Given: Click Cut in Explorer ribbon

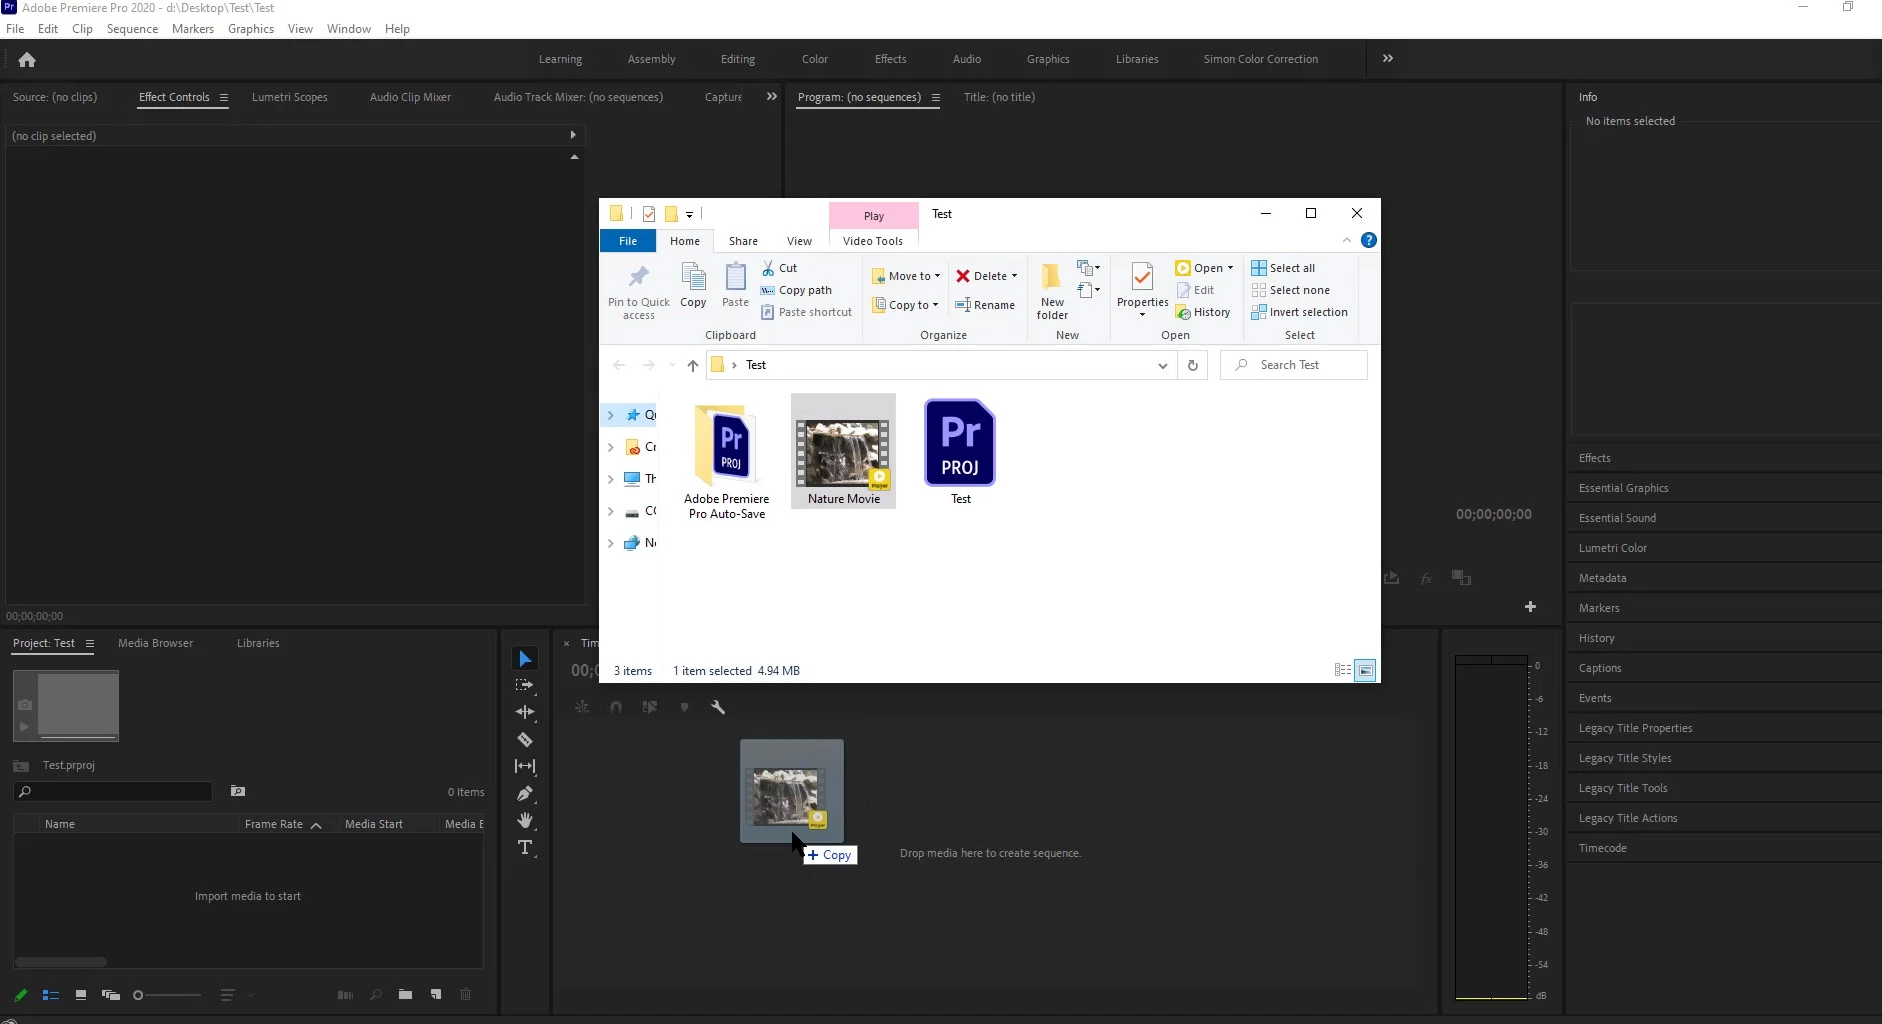Looking at the screenshot, I should [779, 268].
